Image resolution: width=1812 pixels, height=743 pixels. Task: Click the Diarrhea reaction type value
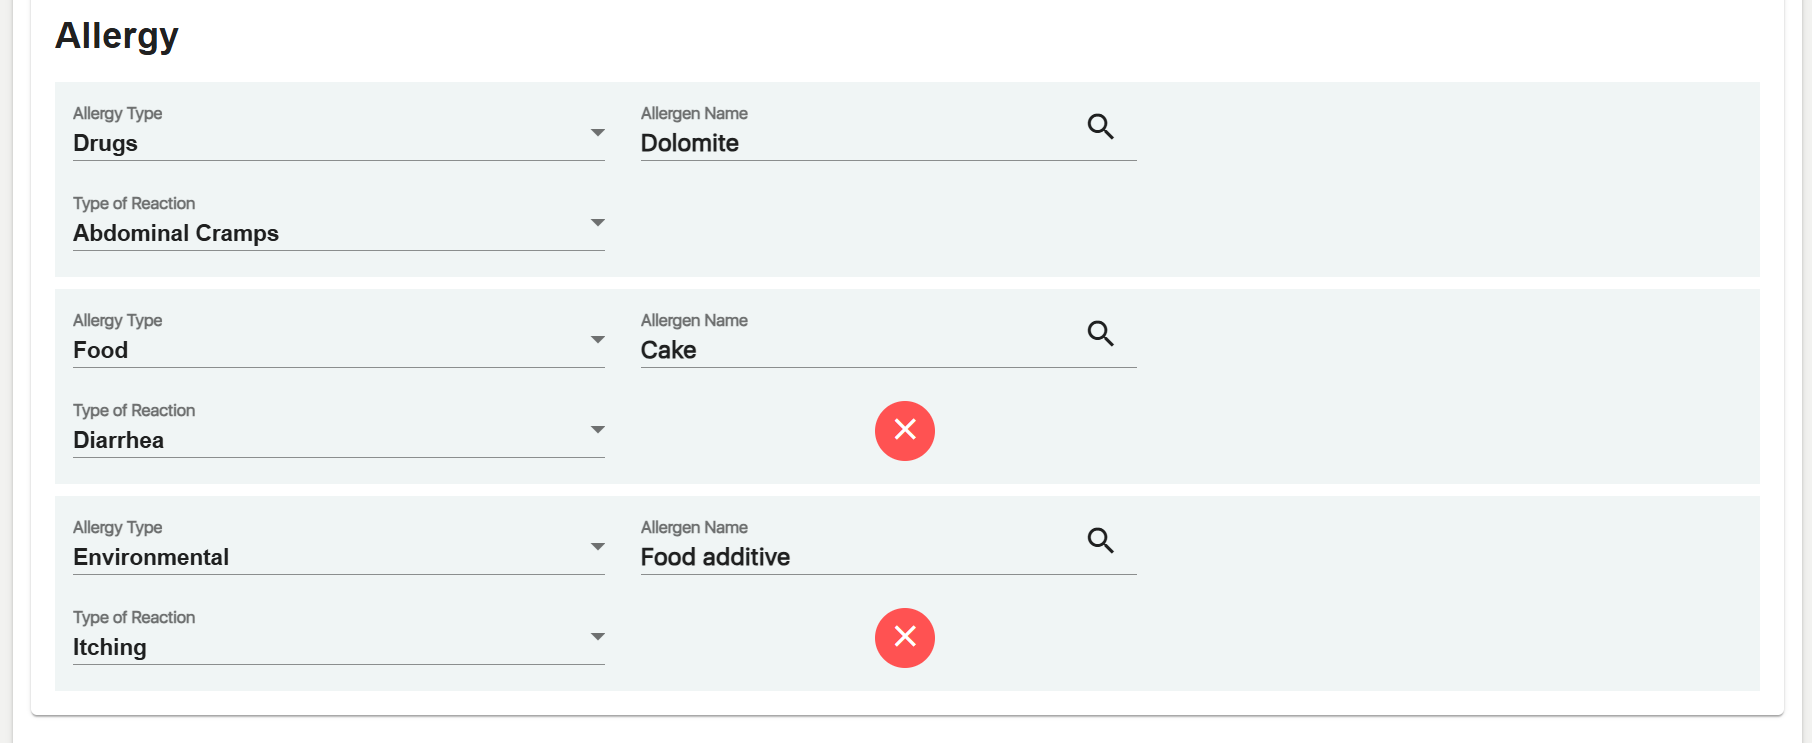[x=119, y=441]
